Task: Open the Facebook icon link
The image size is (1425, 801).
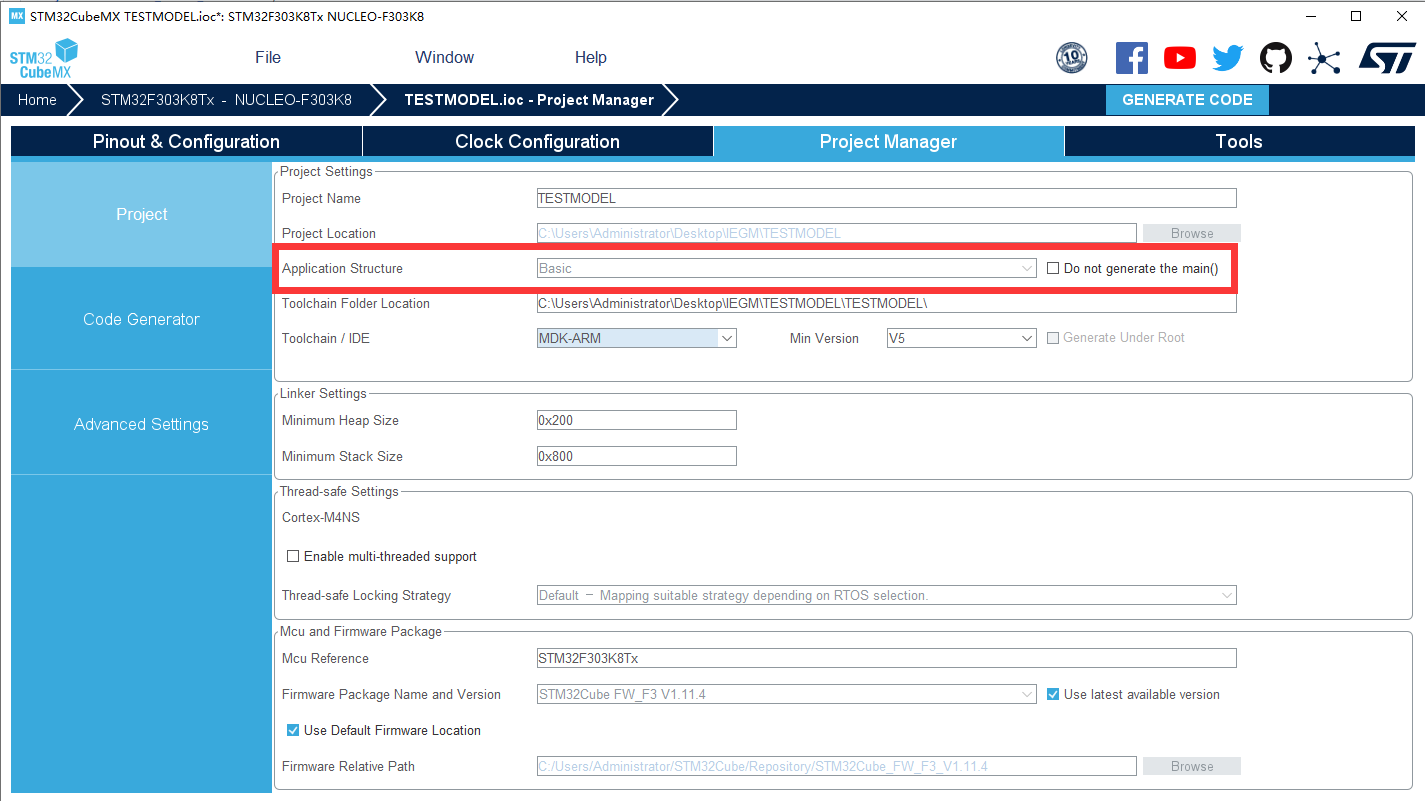Action: click(x=1131, y=58)
